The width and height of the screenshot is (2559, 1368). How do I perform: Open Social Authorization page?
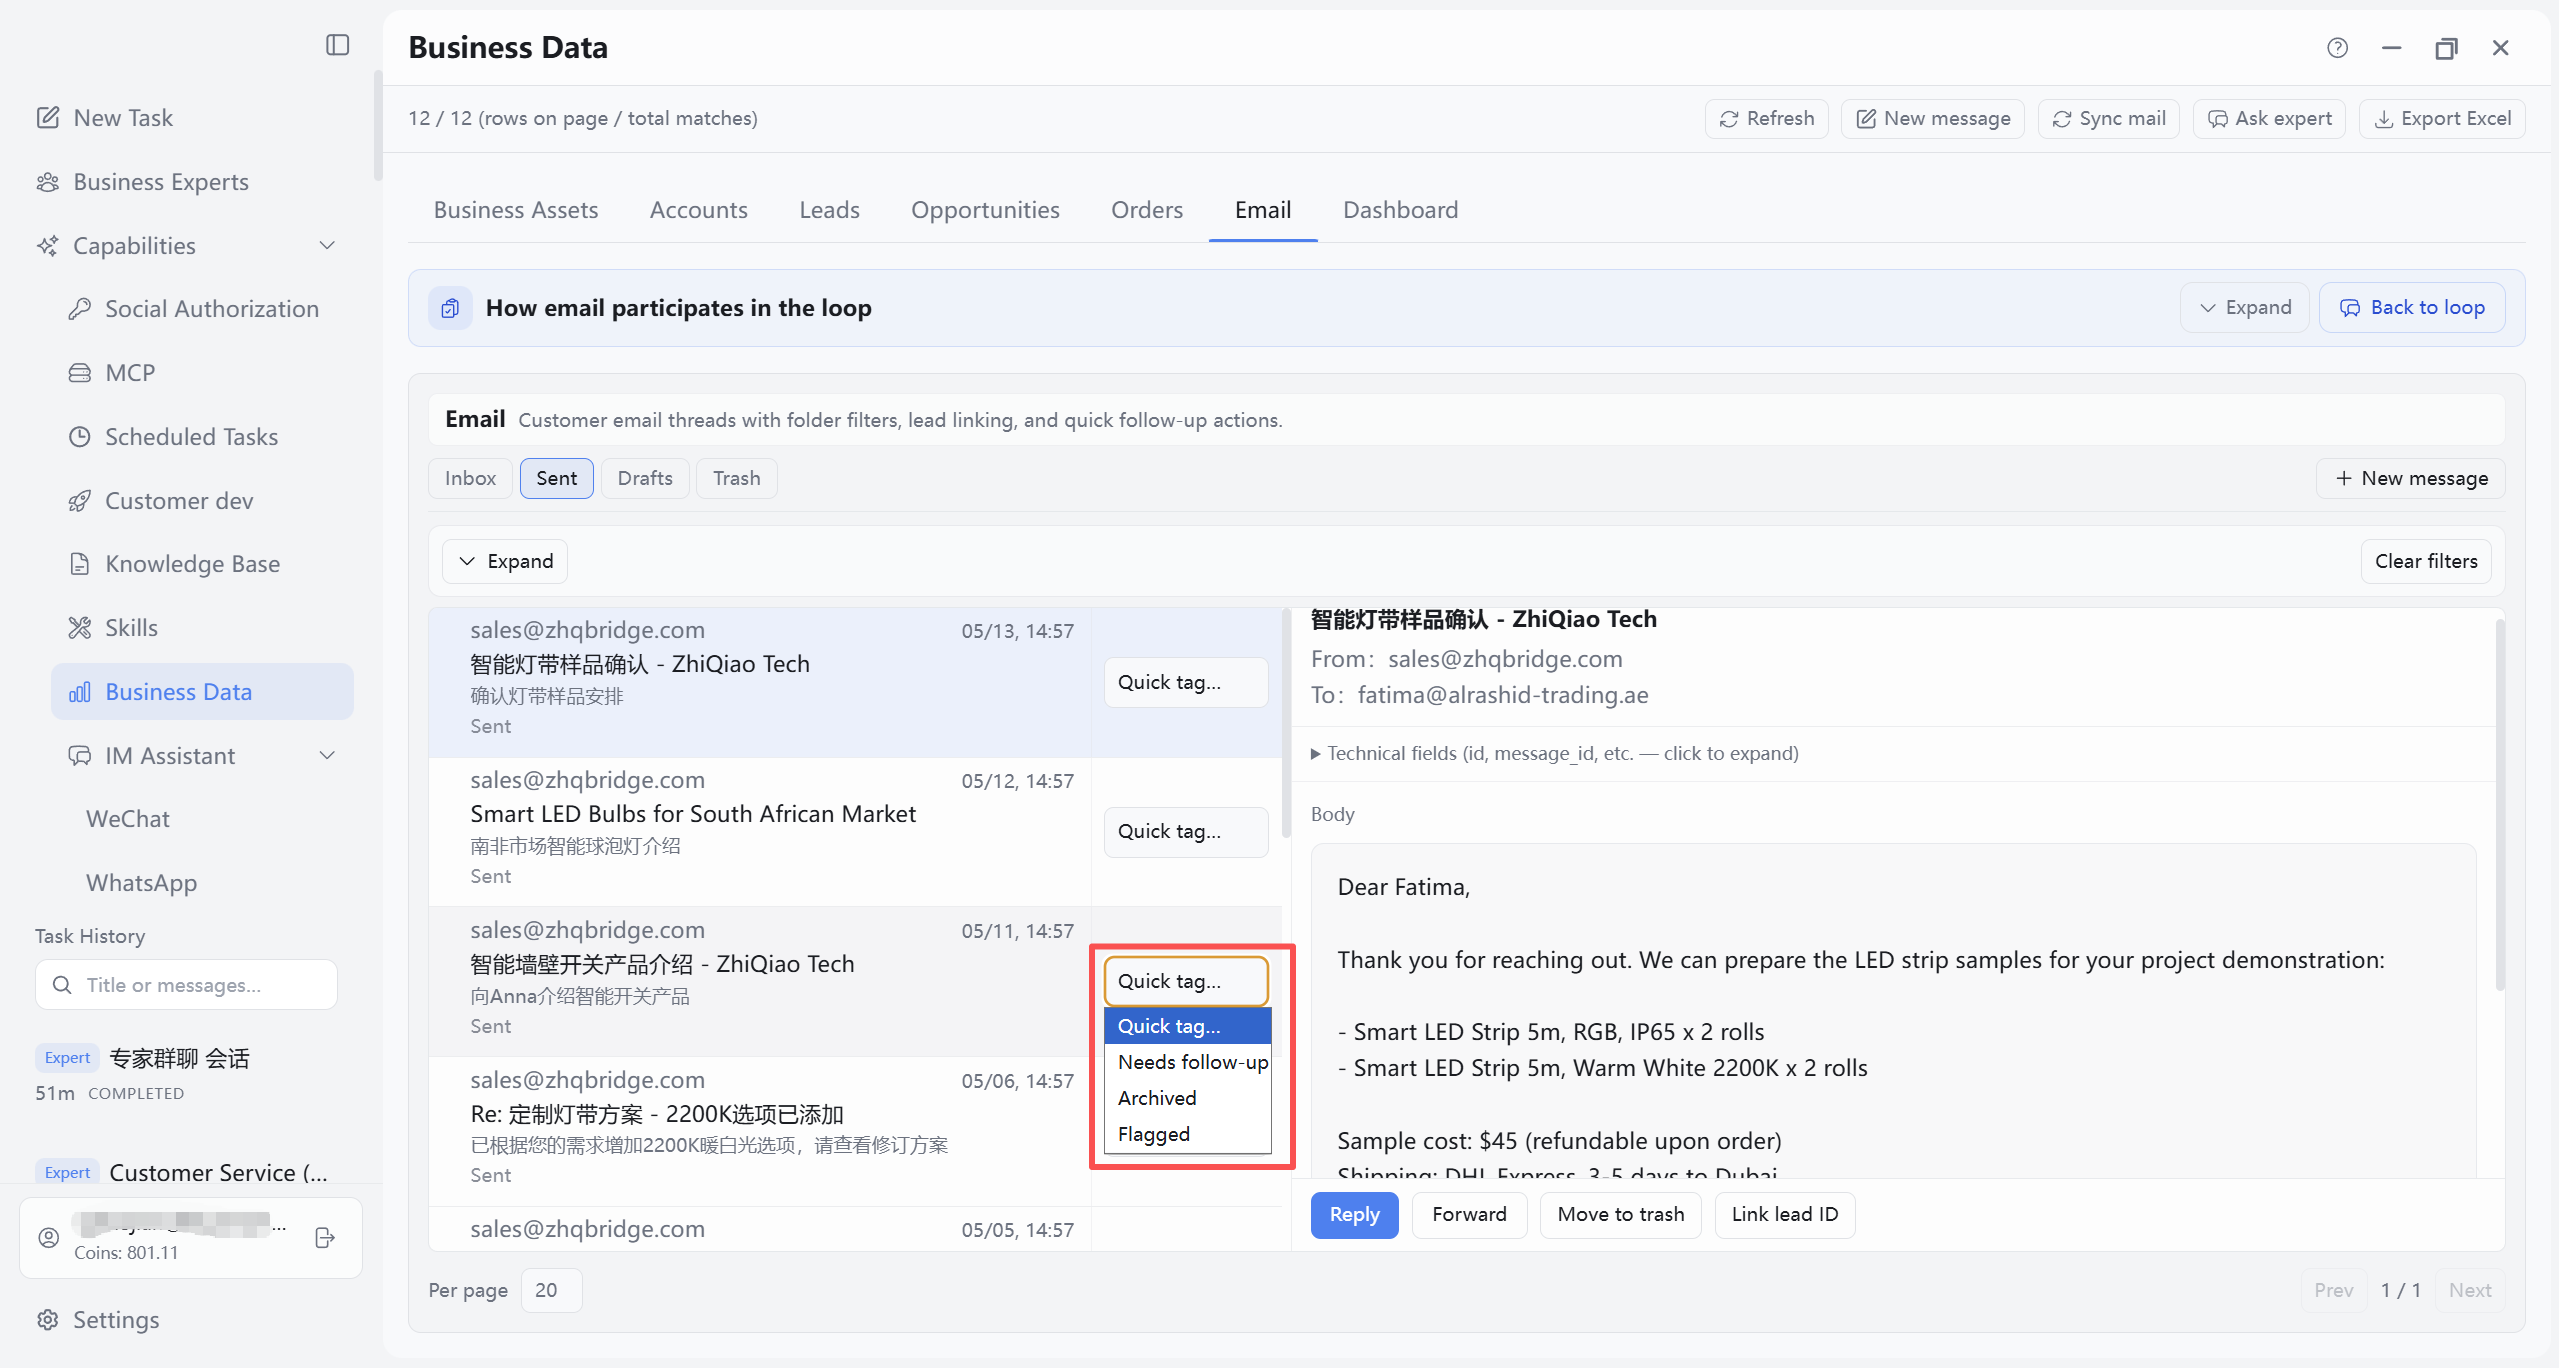click(x=193, y=309)
